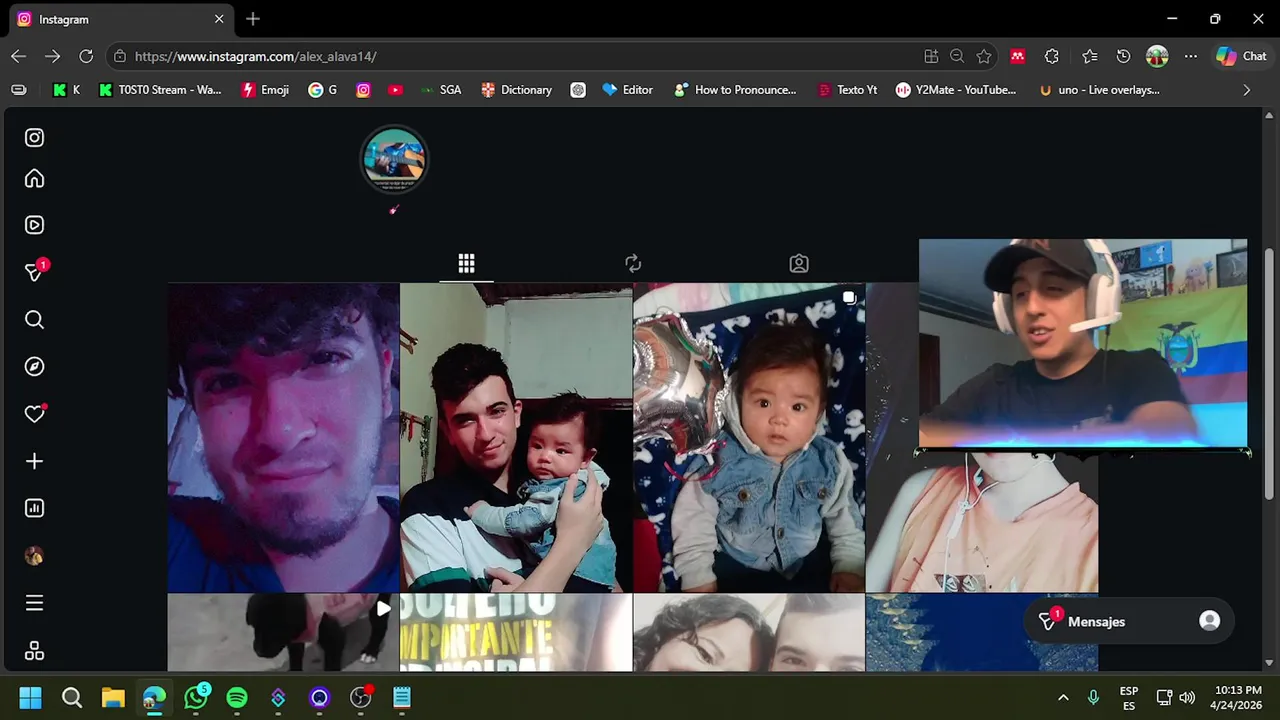Click the profile avatar in Mensajes bar
The height and width of the screenshot is (720, 1280).
coord(1210,621)
